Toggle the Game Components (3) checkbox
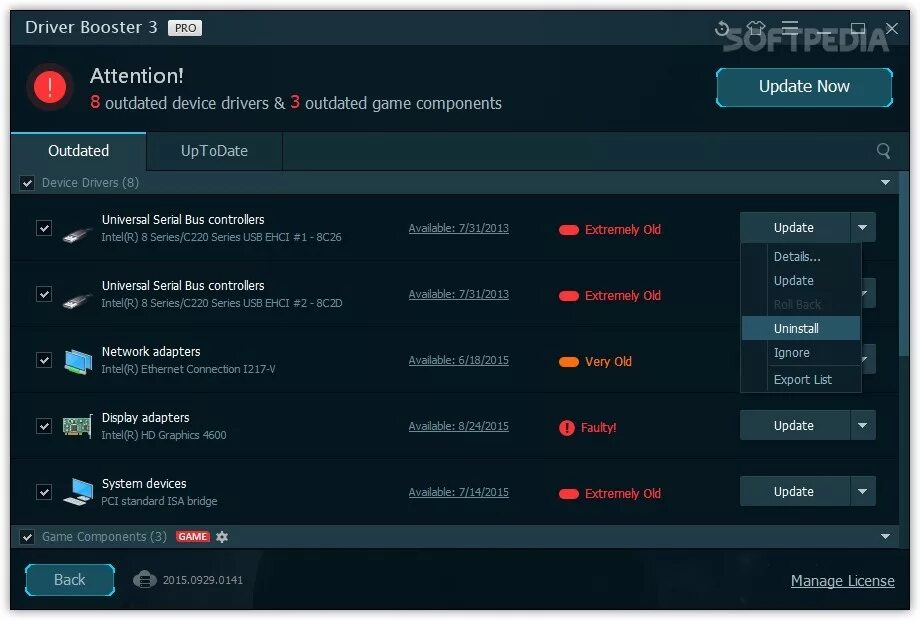 (27, 537)
